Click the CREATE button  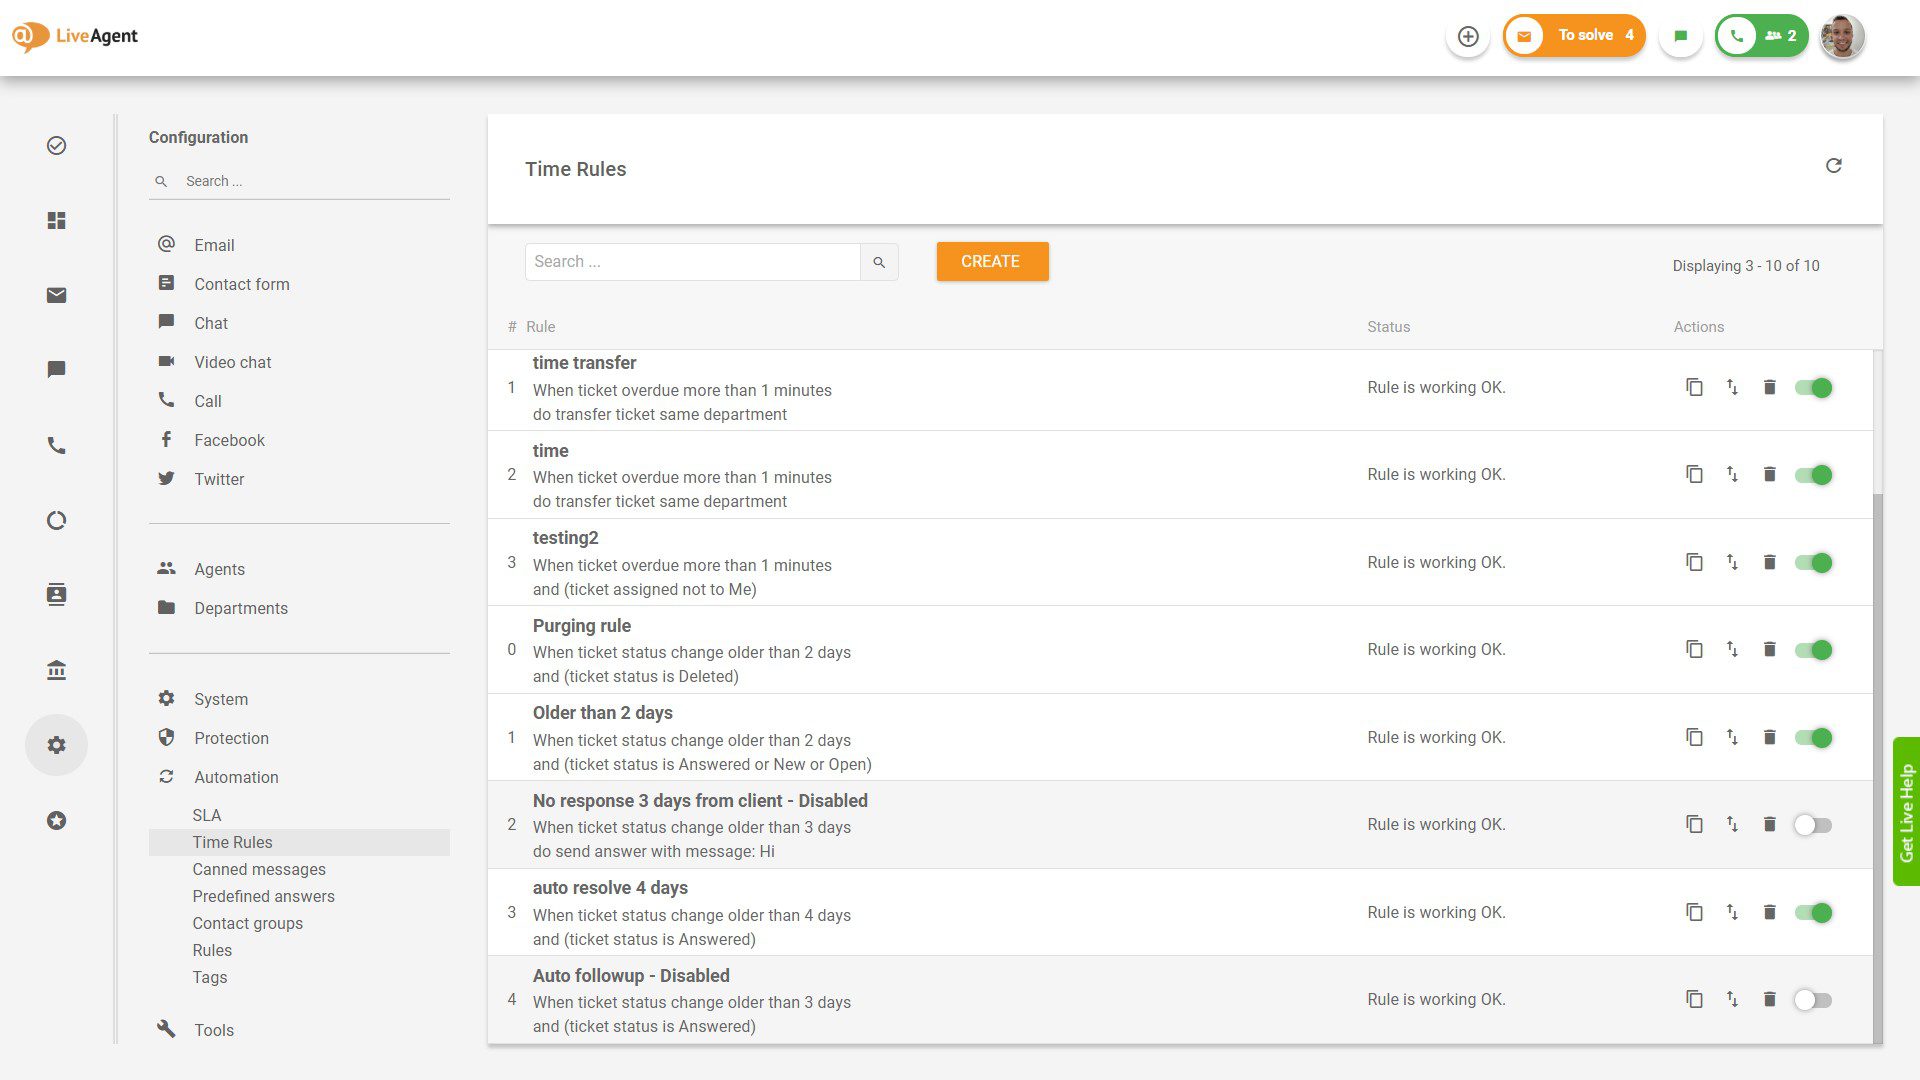[992, 261]
